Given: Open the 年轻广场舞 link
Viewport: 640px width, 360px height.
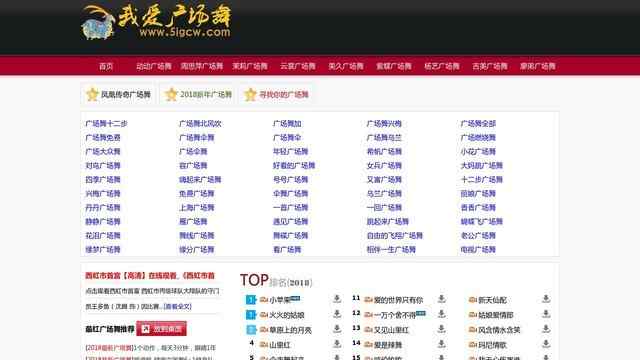Looking at the screenshot, I should (290, 151).
